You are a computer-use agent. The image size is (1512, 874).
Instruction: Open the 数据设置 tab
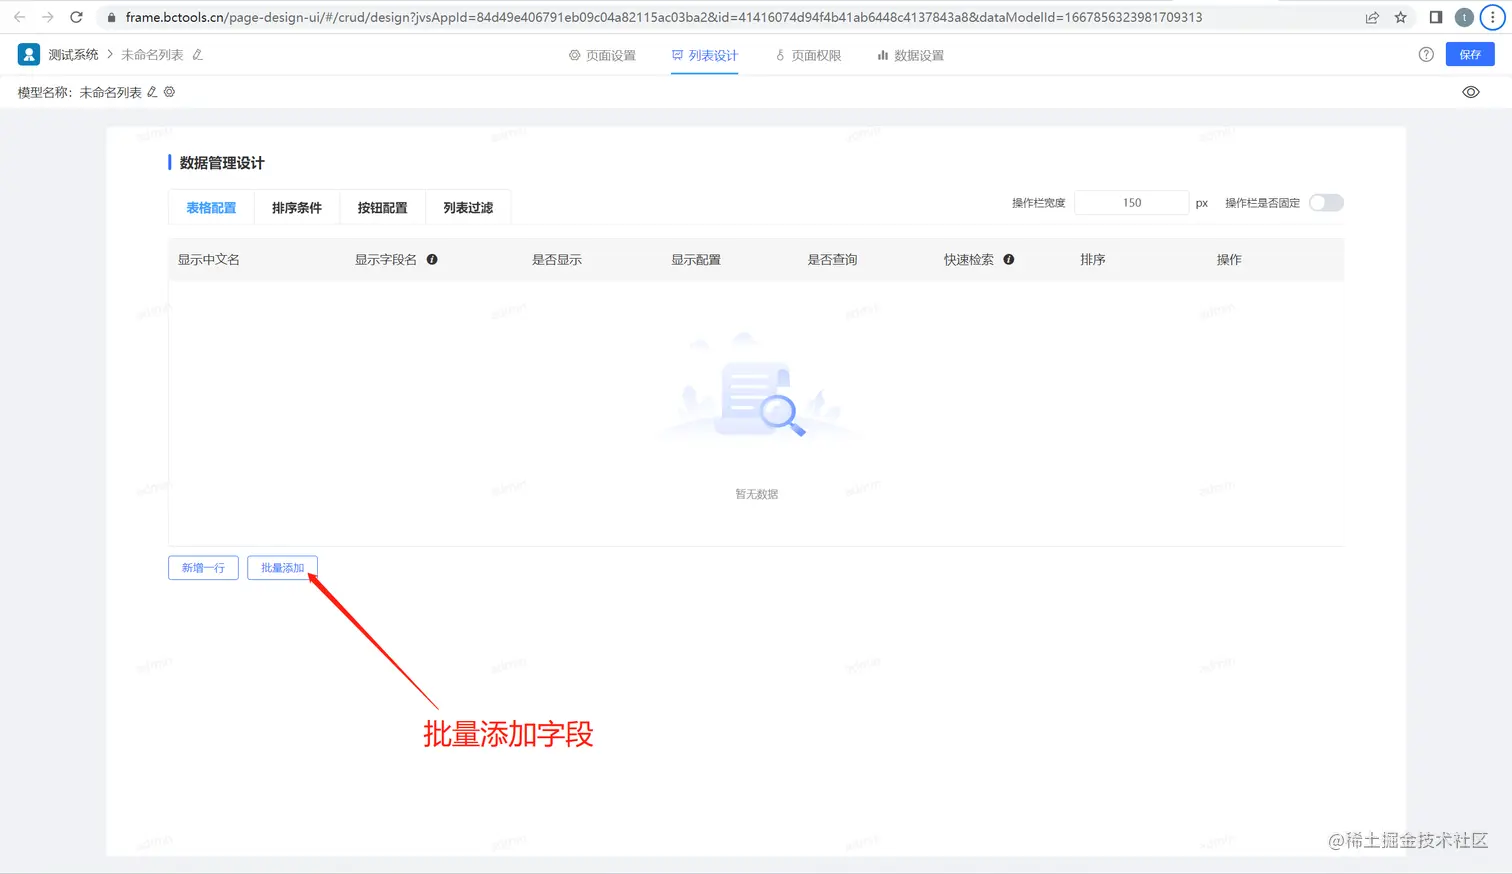coord(911,56)
